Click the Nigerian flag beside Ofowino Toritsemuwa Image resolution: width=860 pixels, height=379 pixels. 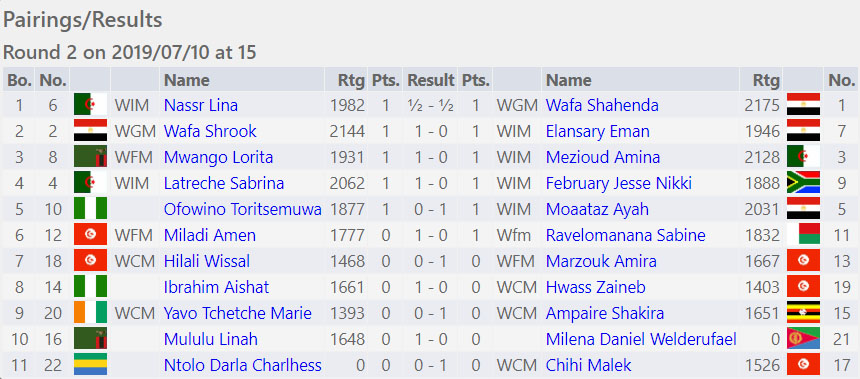(90, 209)
